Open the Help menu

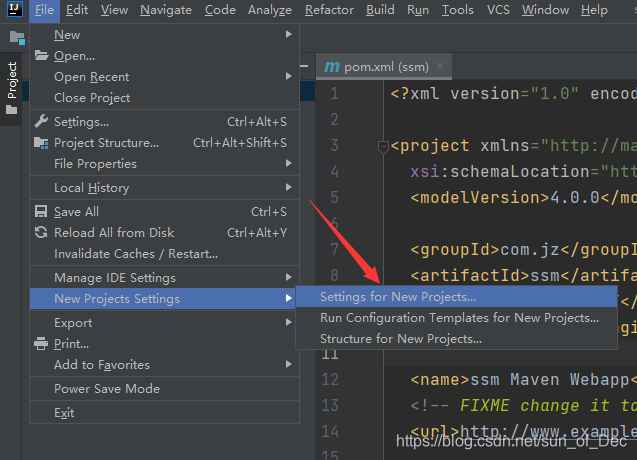click(x=594, y=10)
